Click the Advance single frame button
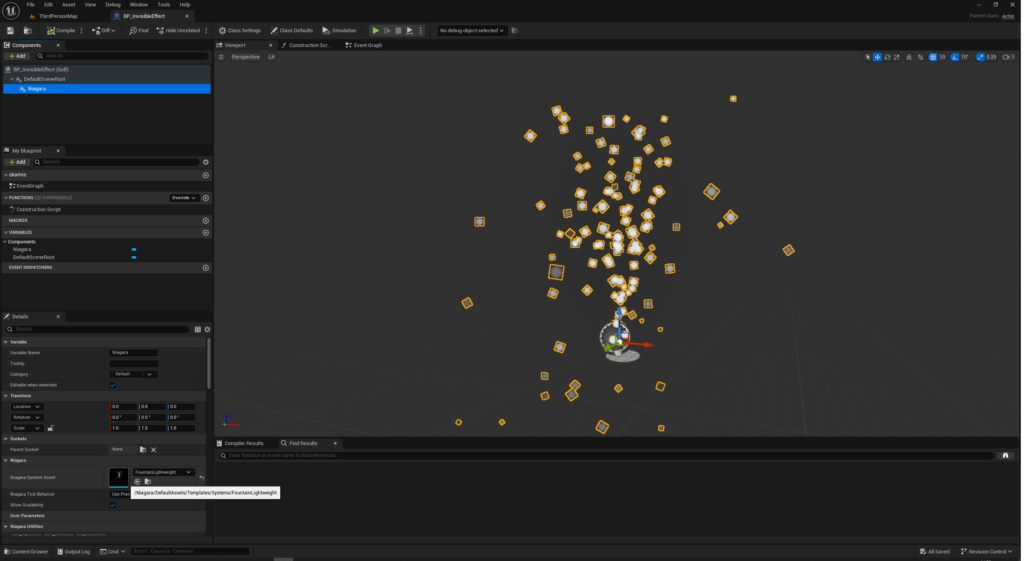This screenshot has height=561, width=1024. point(387,31)
